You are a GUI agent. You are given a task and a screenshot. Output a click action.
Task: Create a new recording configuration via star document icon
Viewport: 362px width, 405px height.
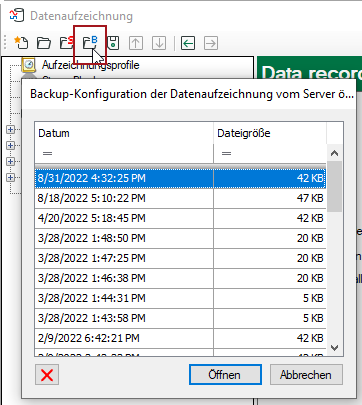(21, 43)
